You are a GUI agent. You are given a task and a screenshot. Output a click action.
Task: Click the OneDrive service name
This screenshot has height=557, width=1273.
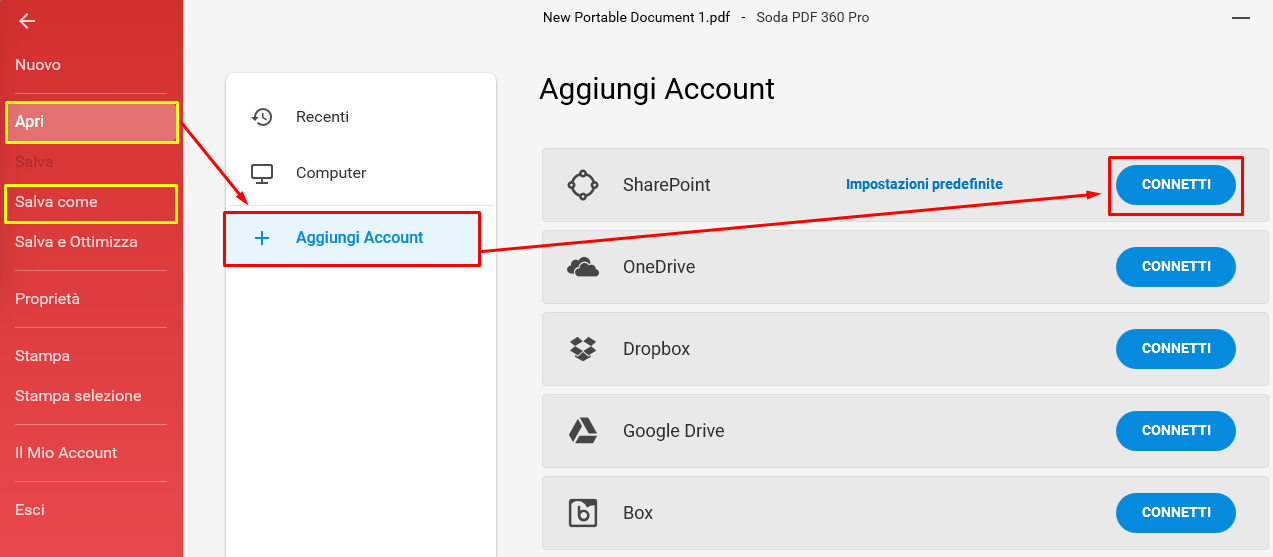(x=659, y=267)
